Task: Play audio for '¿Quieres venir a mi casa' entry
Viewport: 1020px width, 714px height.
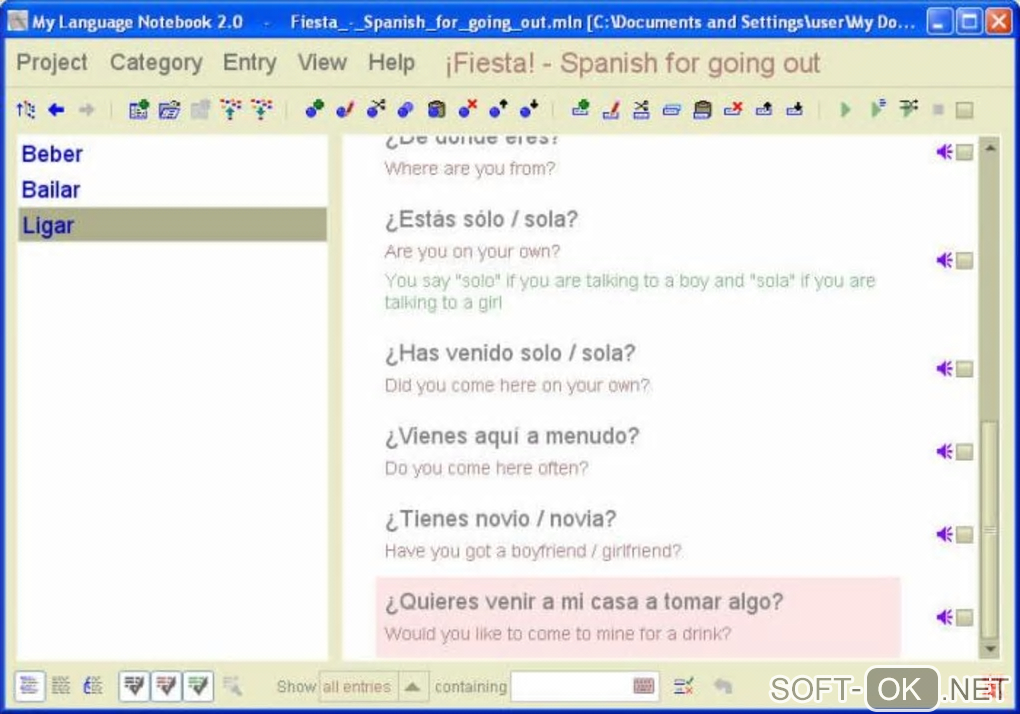Action: [944, 617]
